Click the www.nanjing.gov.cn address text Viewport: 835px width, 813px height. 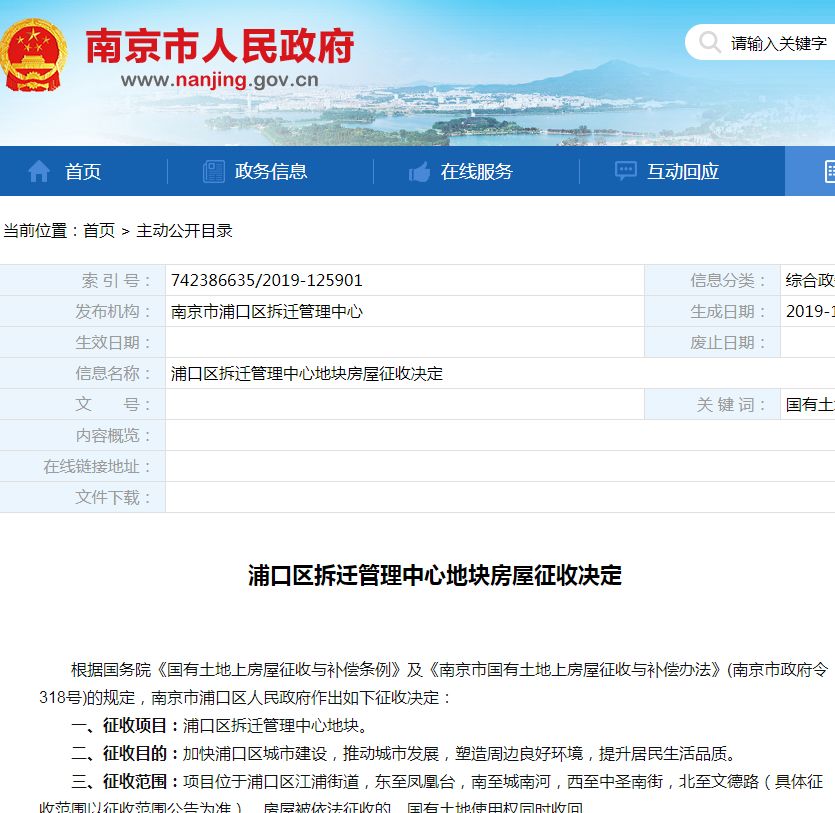[220, 75]
